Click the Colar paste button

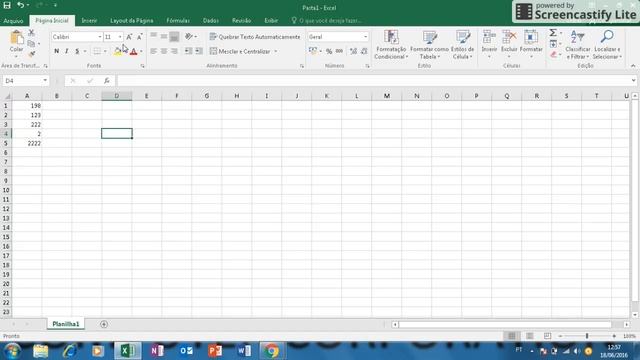[16, 42]
